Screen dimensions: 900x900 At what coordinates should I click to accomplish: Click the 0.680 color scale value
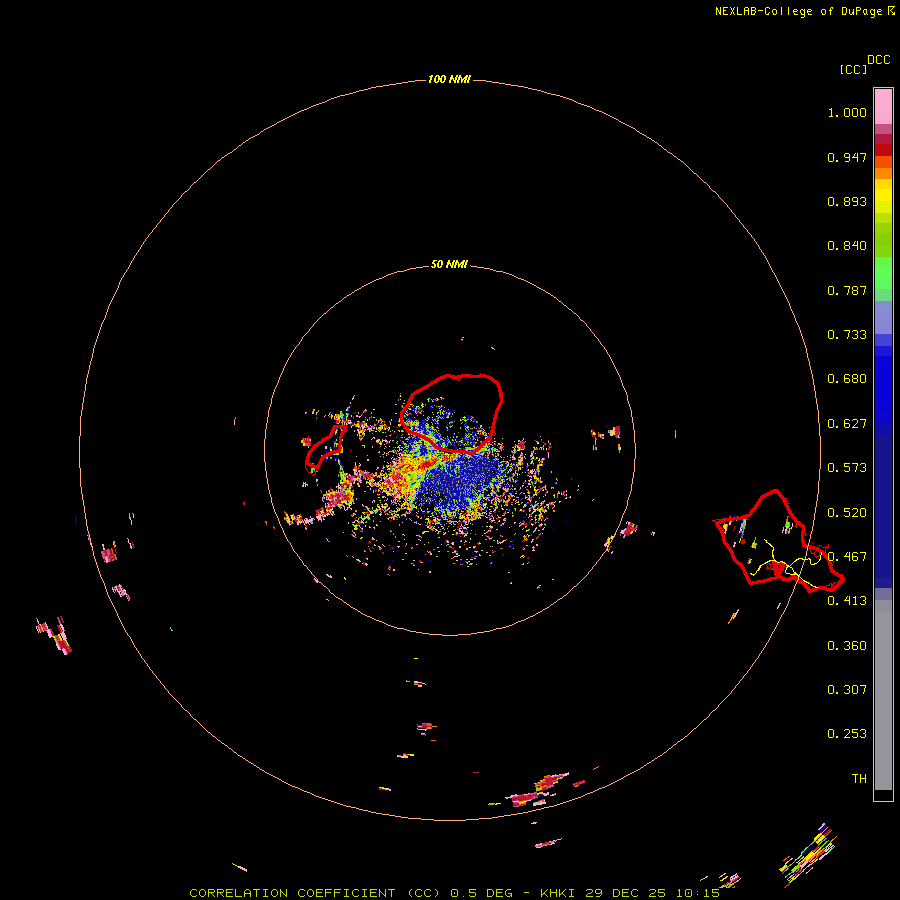pyautogui.click(x=847, y=379)
